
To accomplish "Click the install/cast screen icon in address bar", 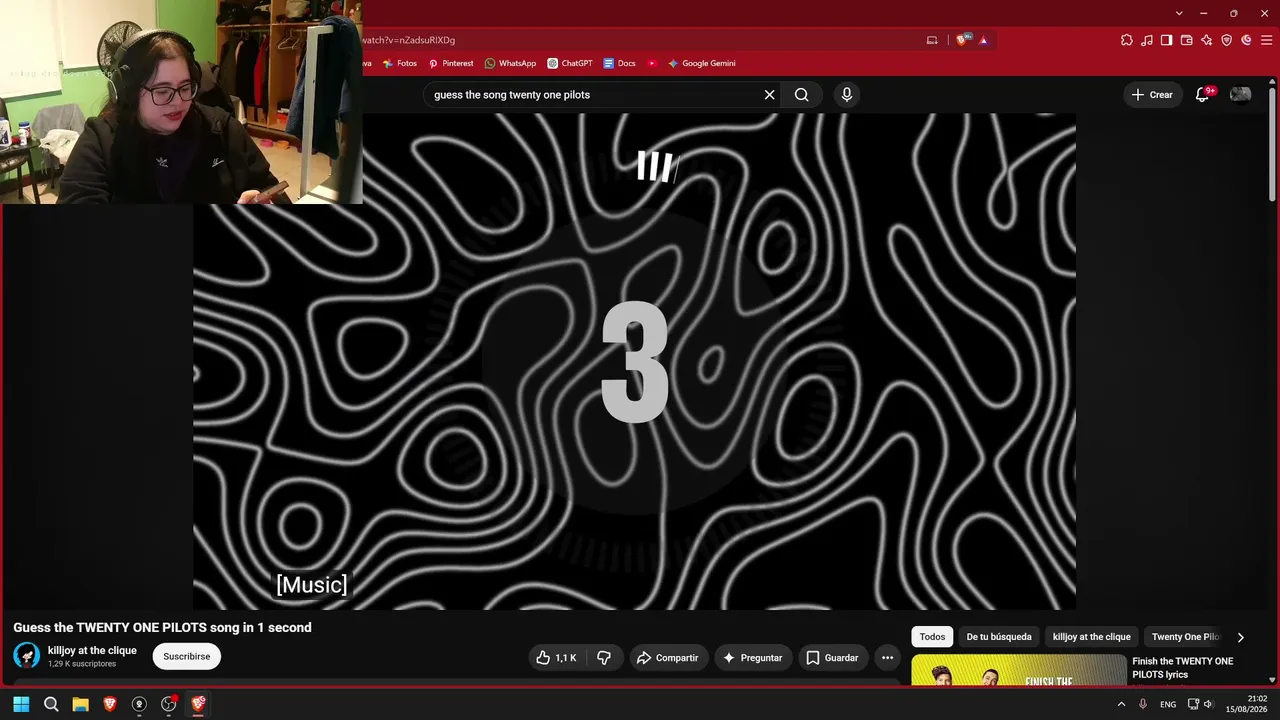I will click(932, 40).
